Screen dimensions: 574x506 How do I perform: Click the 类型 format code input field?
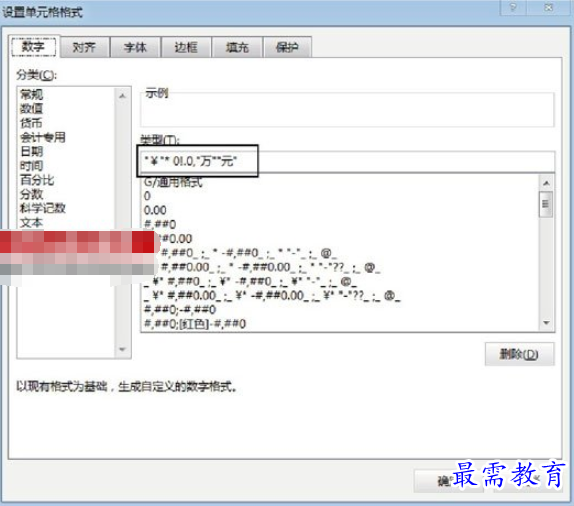[x=347, y=161]
